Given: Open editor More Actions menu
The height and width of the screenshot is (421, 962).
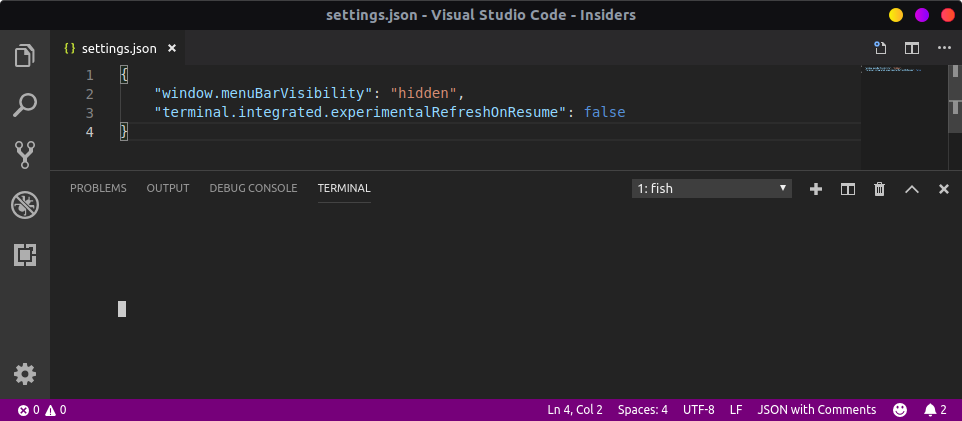Looking at the screenshot, I should pos(944,48).
